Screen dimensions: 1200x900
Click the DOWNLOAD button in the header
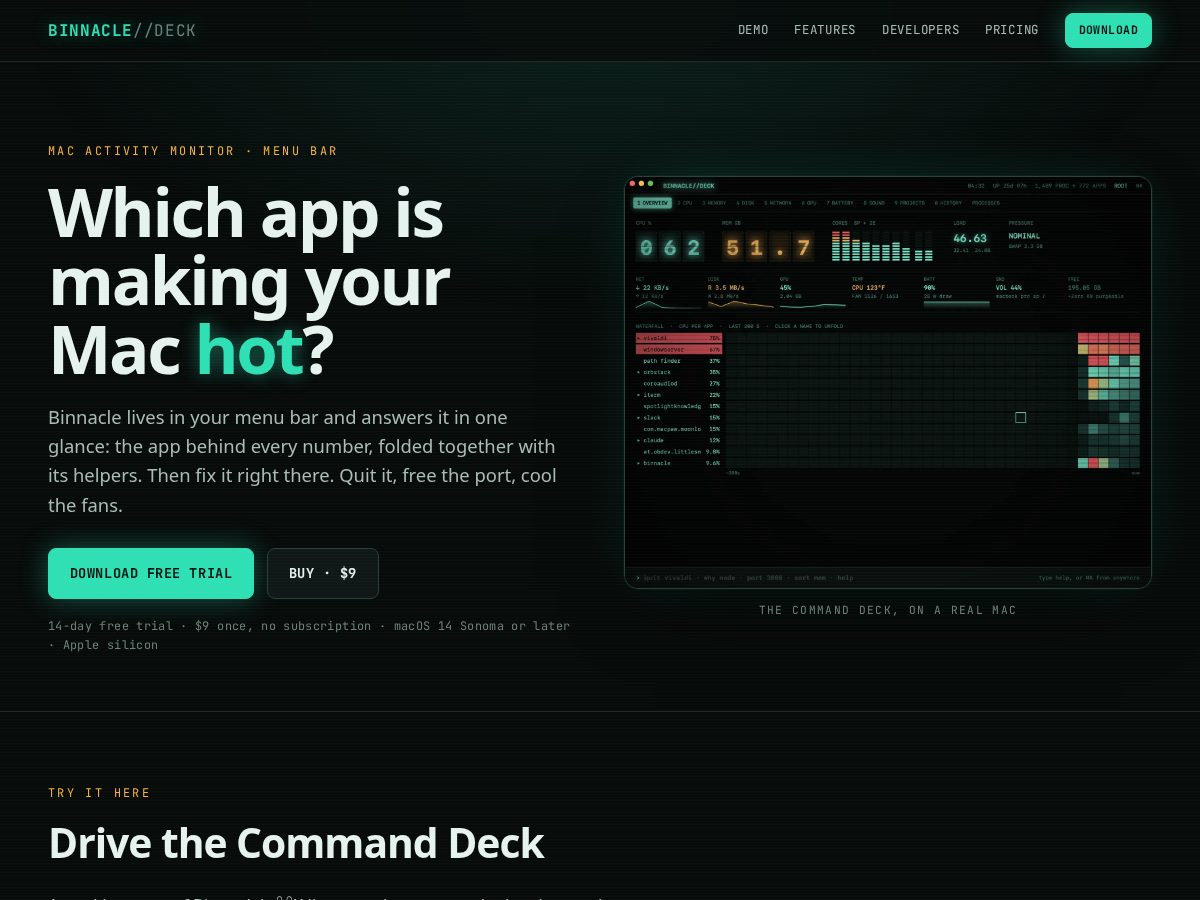pyautogui.click(x=1108, y=30)
